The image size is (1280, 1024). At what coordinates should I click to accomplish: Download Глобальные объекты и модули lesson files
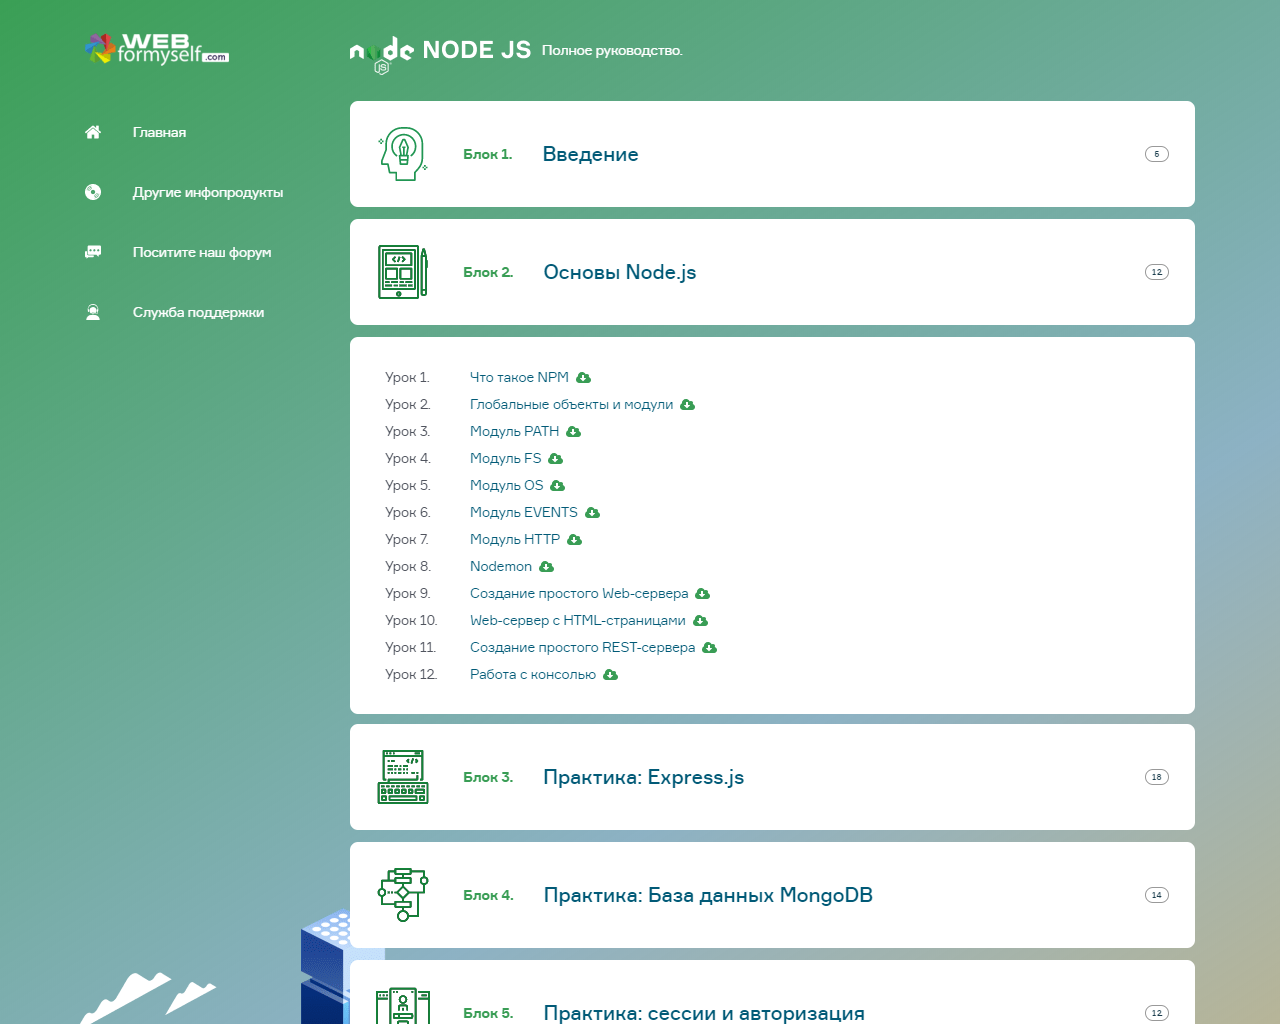point(688,405)
